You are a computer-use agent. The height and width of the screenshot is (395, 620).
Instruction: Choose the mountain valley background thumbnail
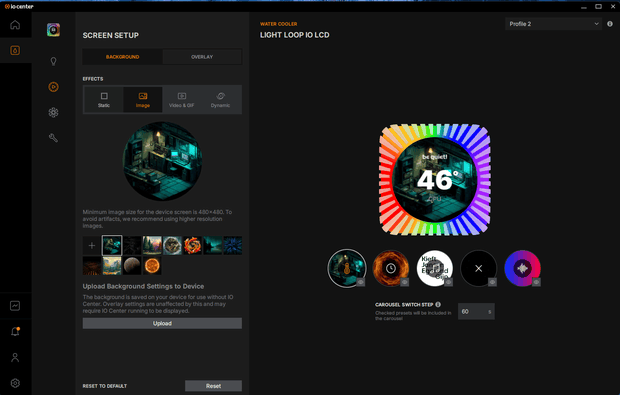click(x=112, y=266)
